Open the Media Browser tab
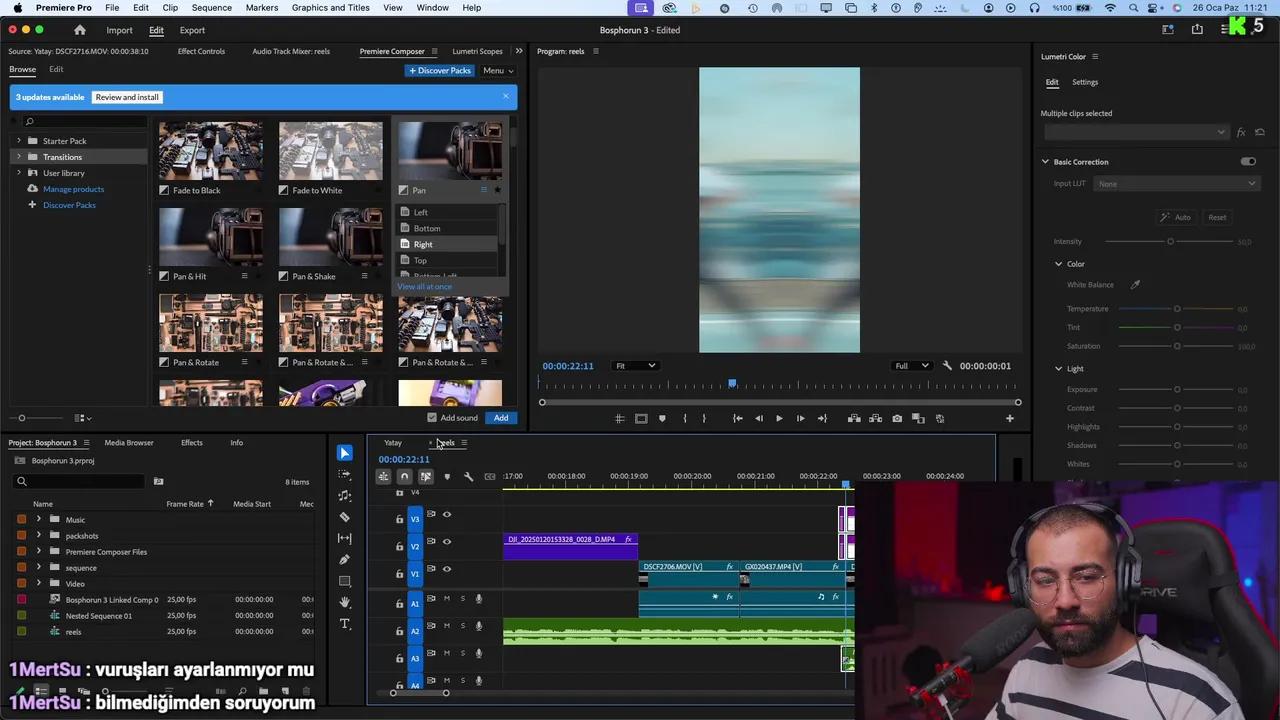The width and height of the screenshot is (1280, 720). pyautogui.click(x=129, y=443)
